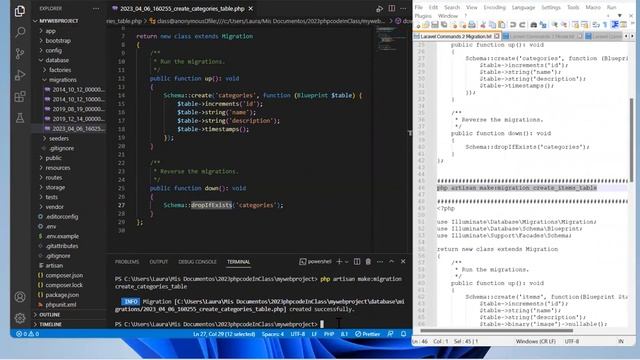Open the File menu in Notepad++
Image resolution: width=640 pixels, height=360 pixels.
(x=419, y=7)
